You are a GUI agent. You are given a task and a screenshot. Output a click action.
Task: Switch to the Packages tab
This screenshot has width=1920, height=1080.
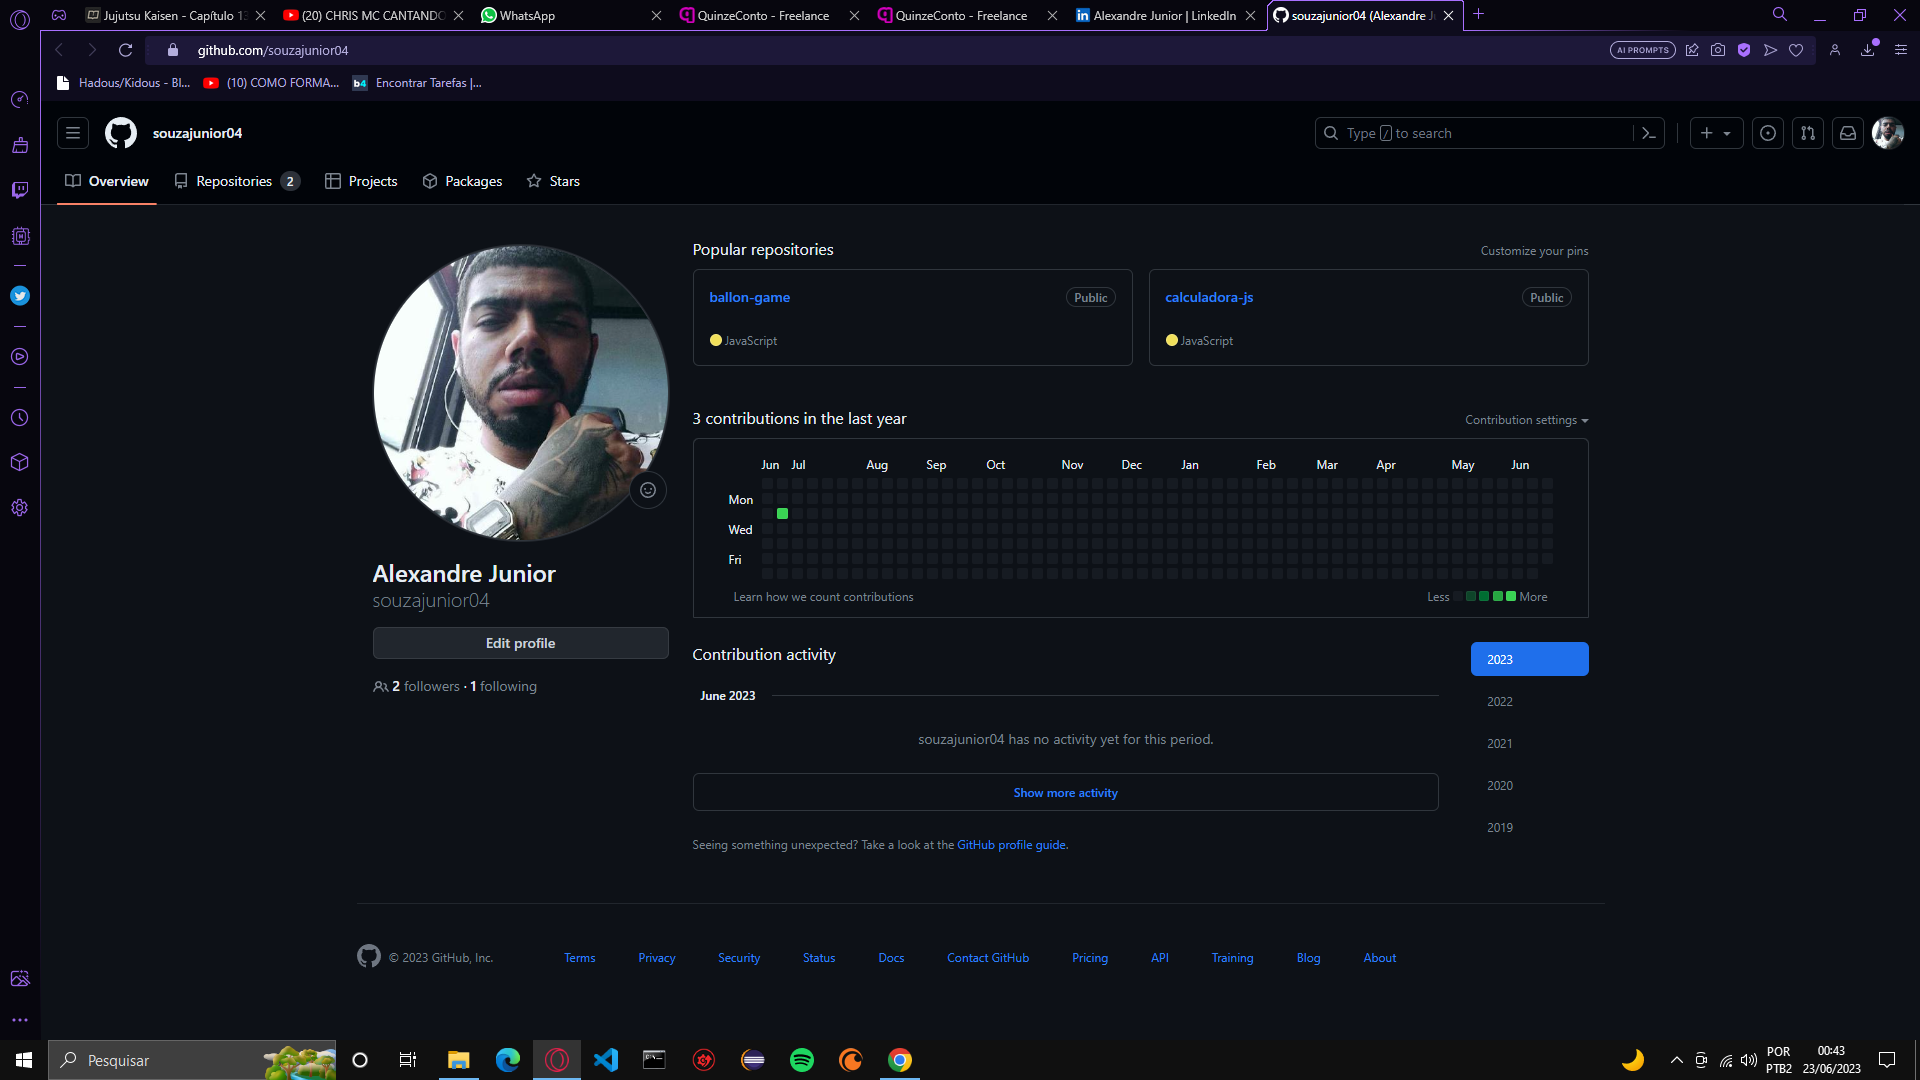click(x=462, y=181)
